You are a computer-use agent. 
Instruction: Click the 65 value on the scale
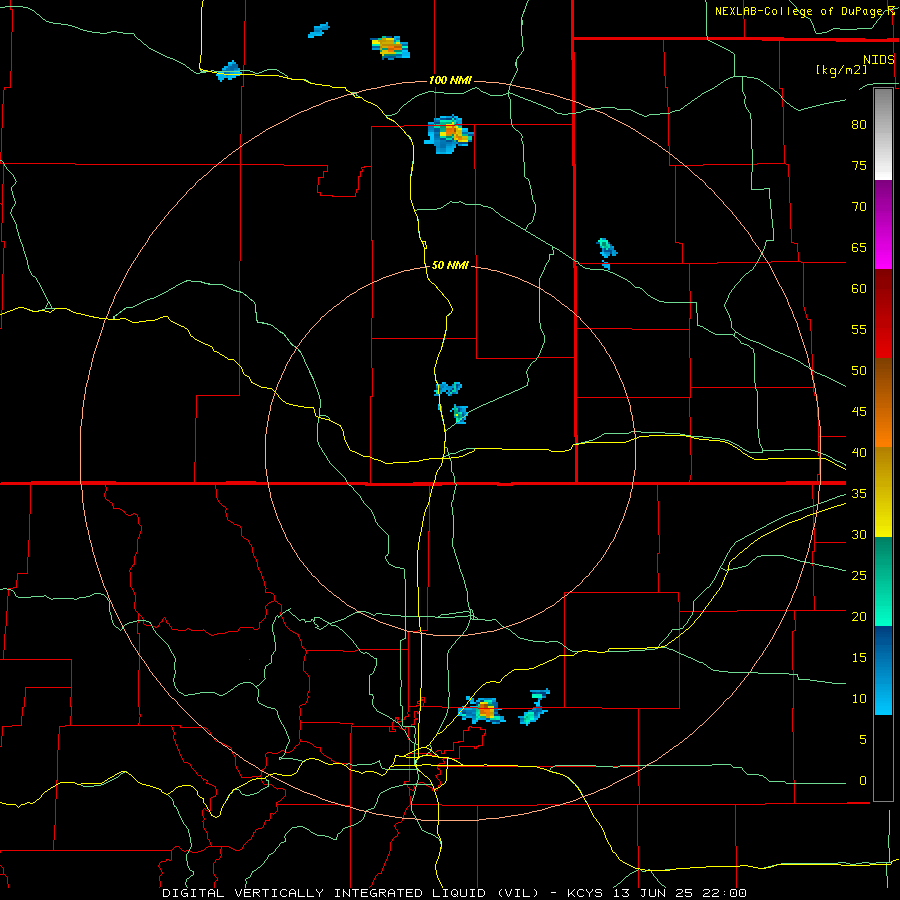pos(859,247)
